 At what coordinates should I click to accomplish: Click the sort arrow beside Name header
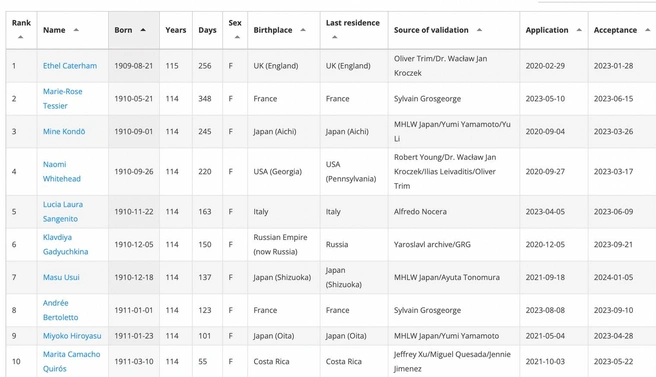point(76,30)
